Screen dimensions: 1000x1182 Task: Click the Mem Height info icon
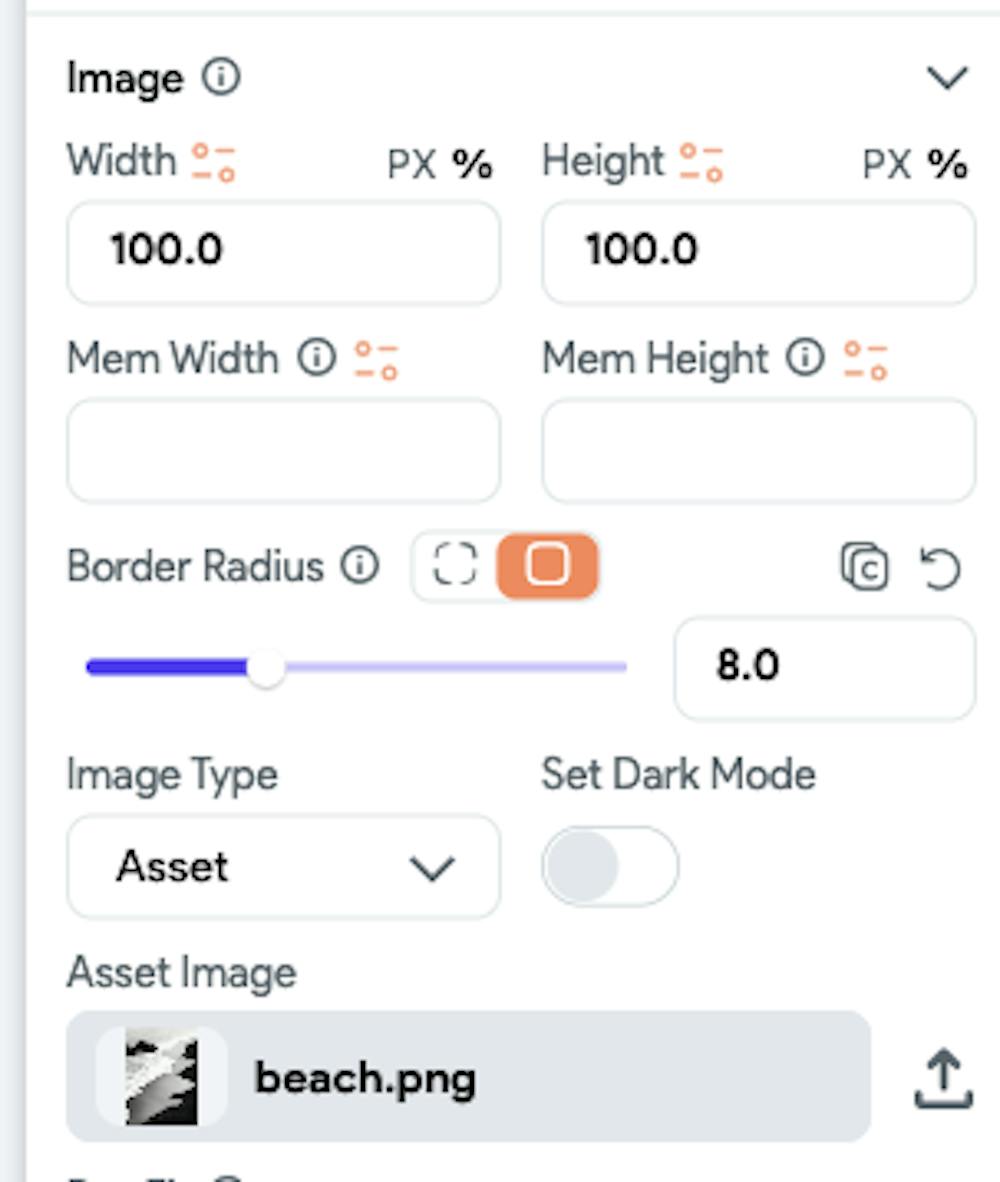pos(804,358)
